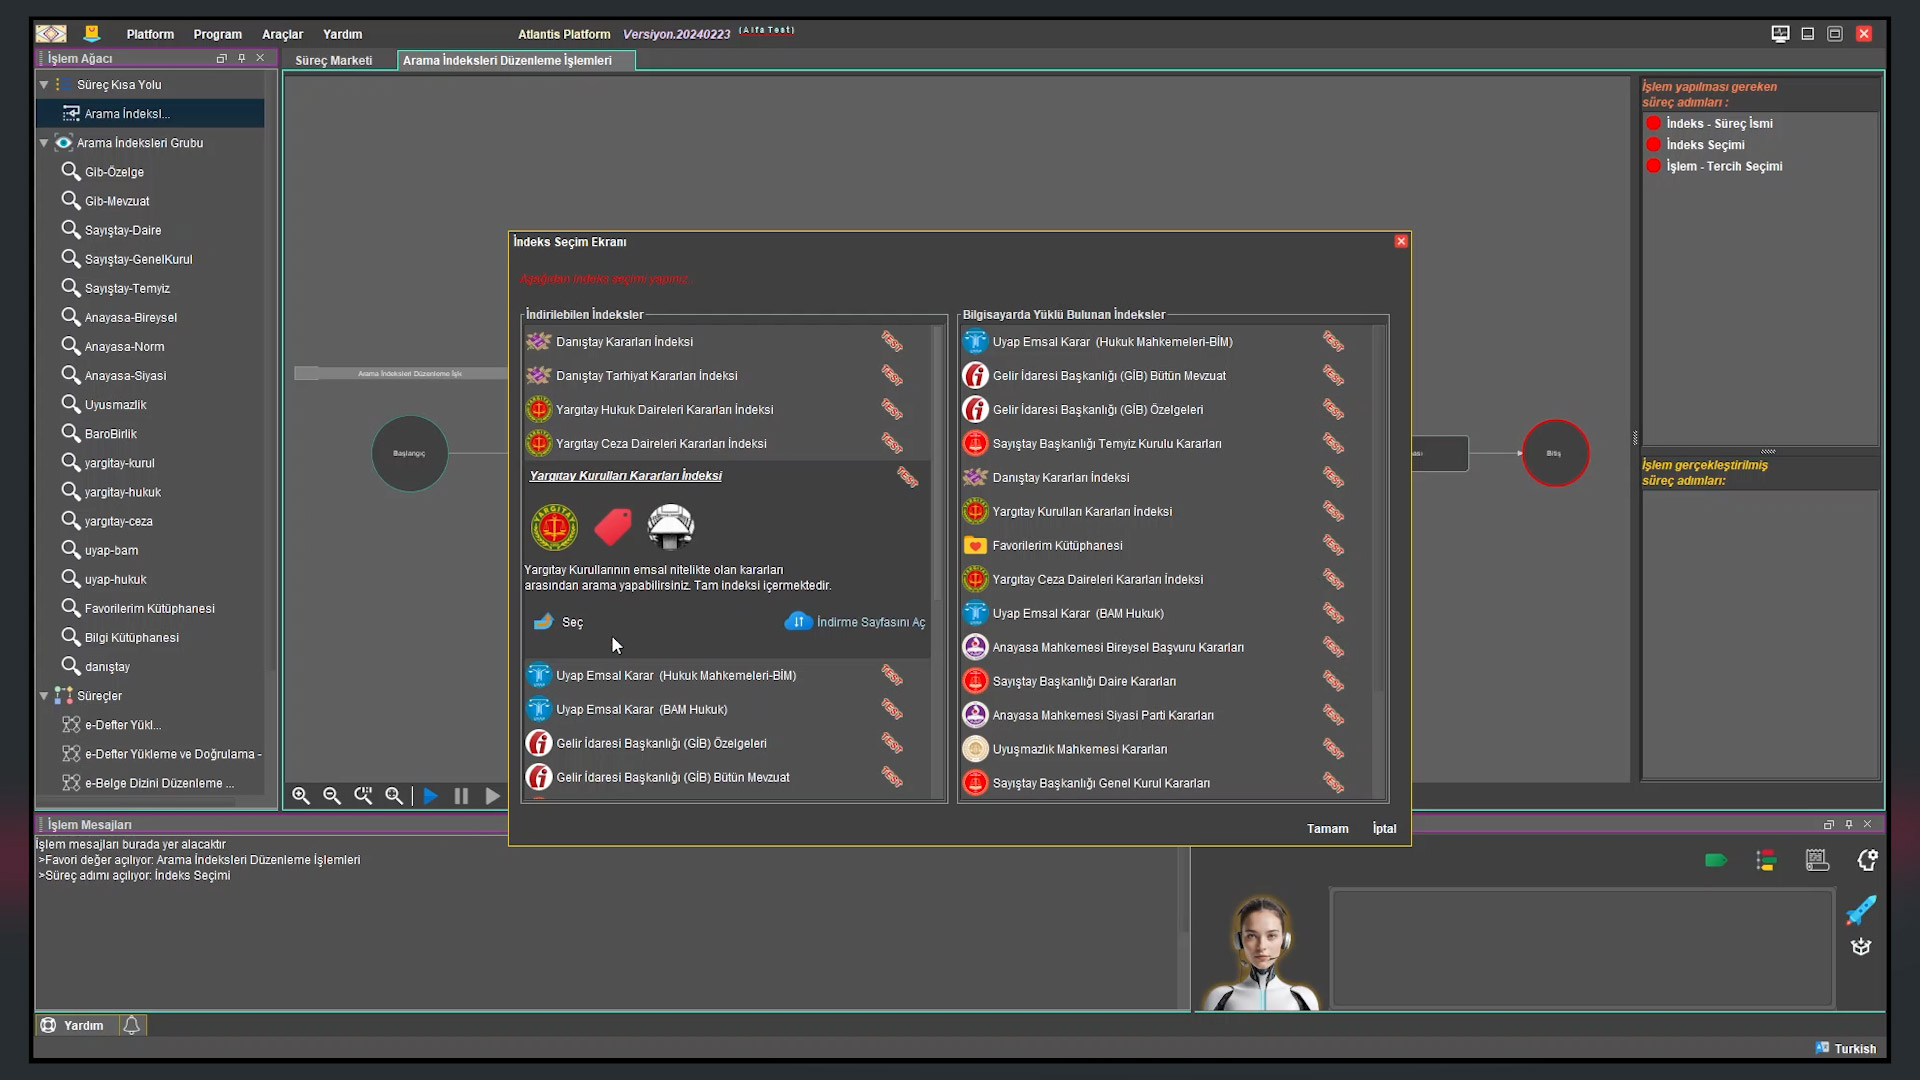Screen dimensions: 1920x1080
Task: Click the Tamam button
Action: click(x=1327, y=828)
